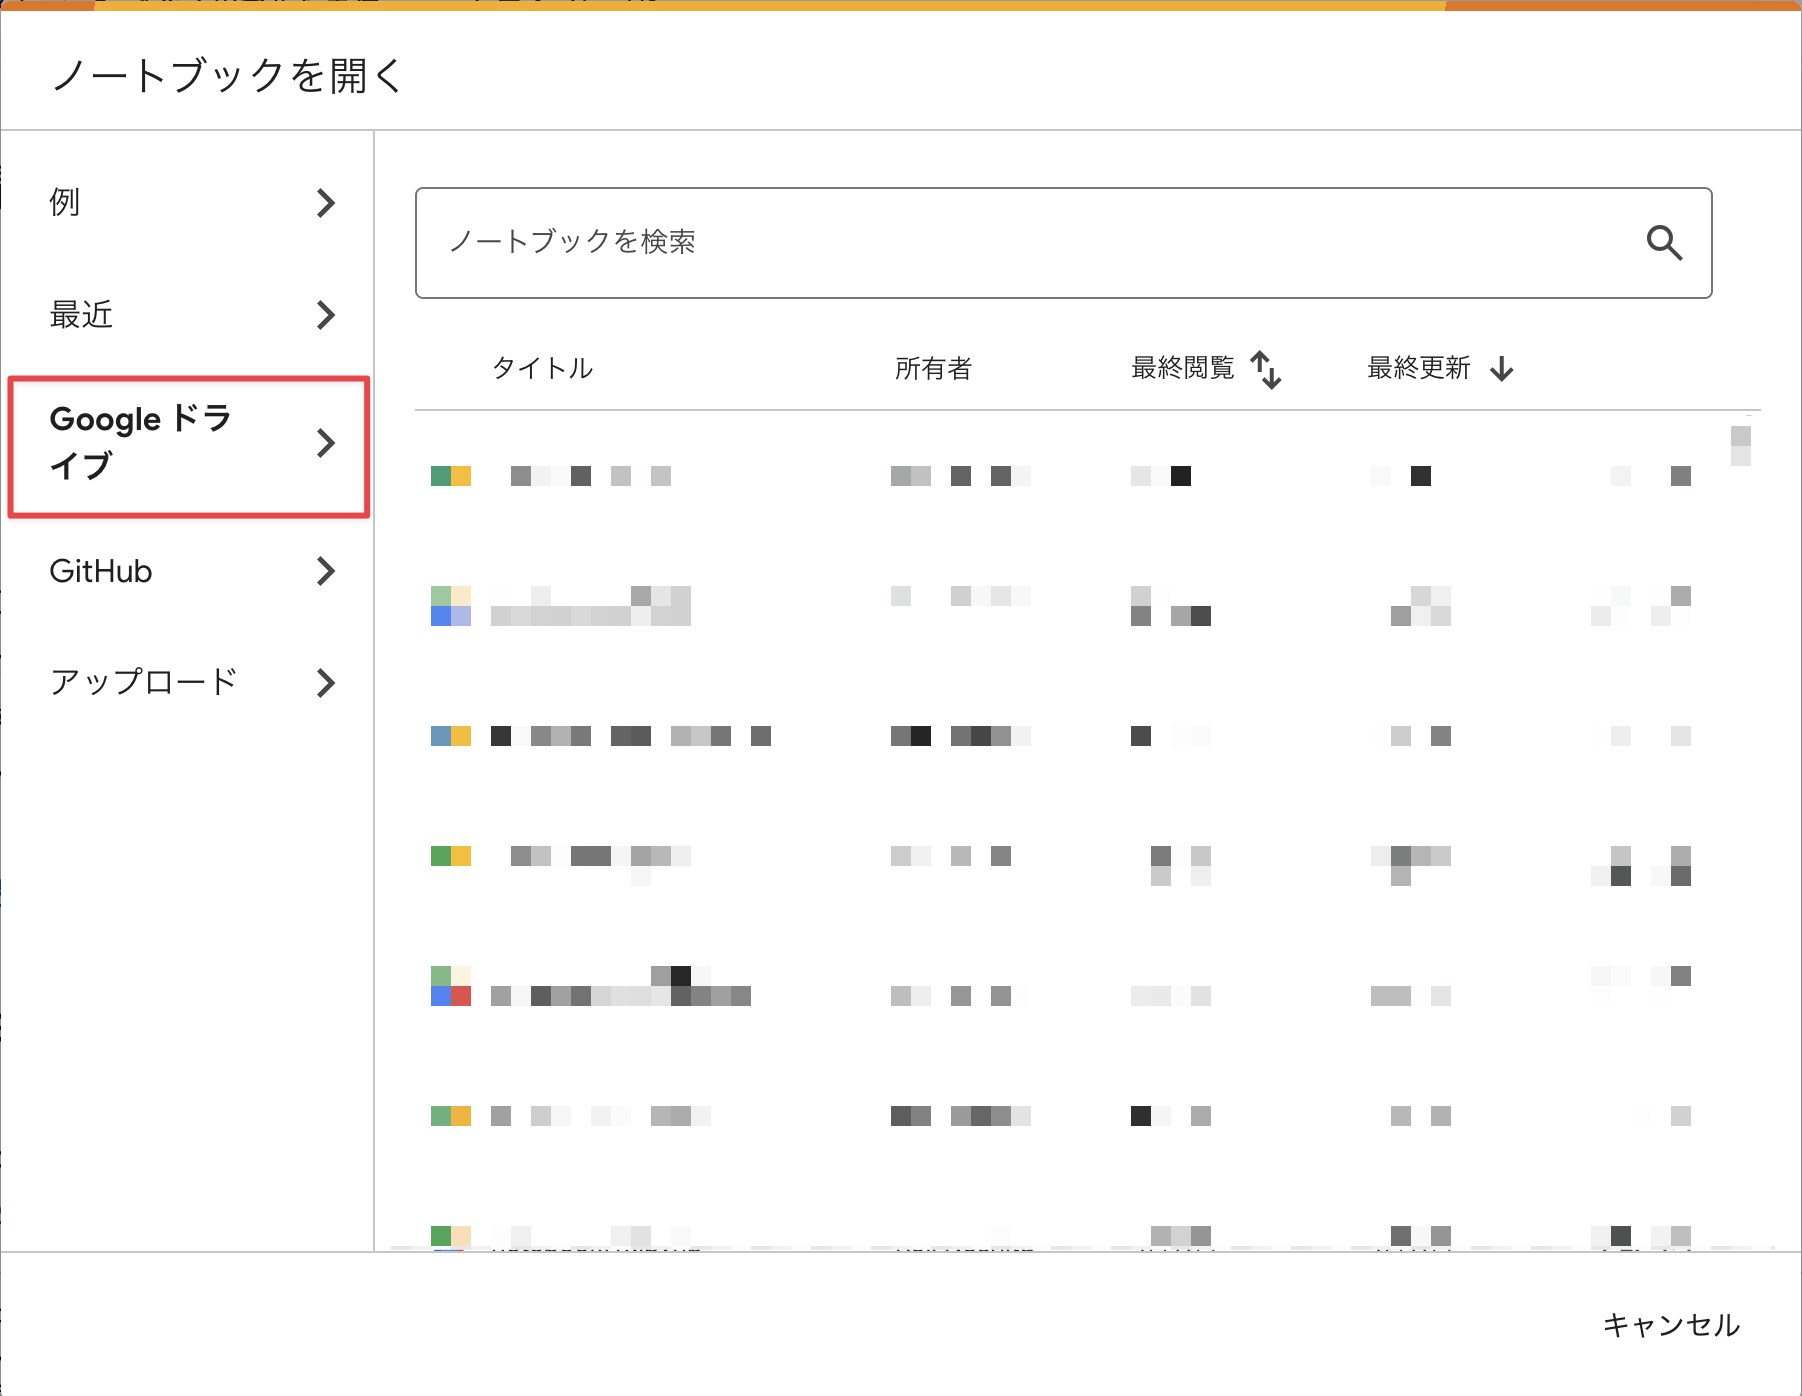
Task: Click the search magnifier icon
Action: tap(1663, 243)
